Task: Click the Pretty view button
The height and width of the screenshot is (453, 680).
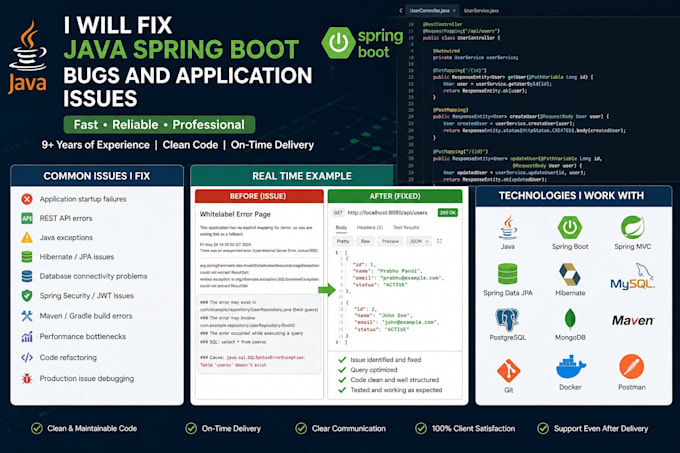Action: click(343, 241)
